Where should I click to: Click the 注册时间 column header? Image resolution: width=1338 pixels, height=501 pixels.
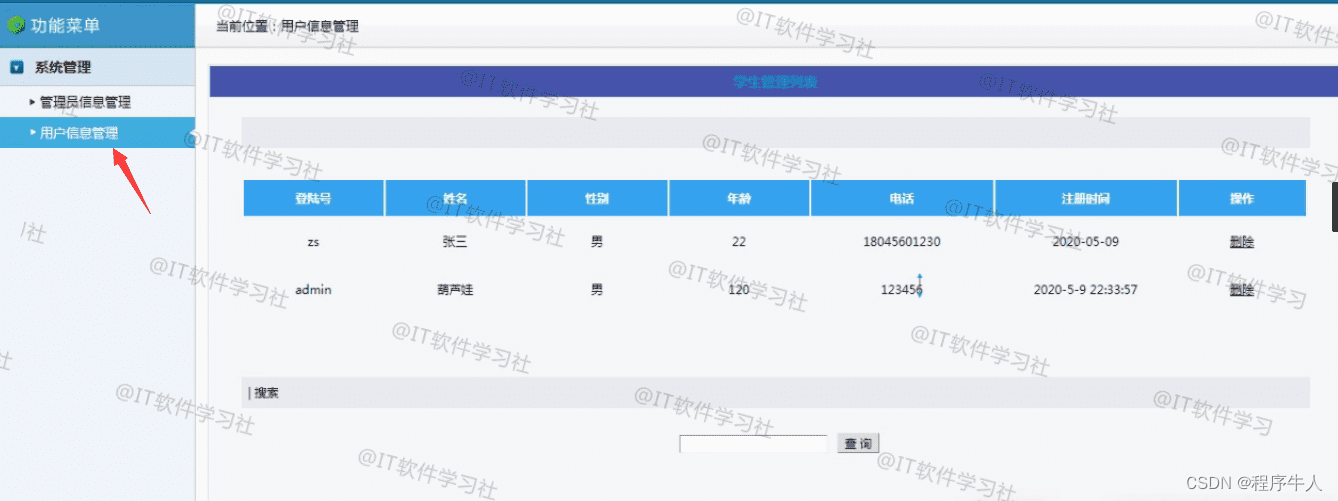(1086, 199)
